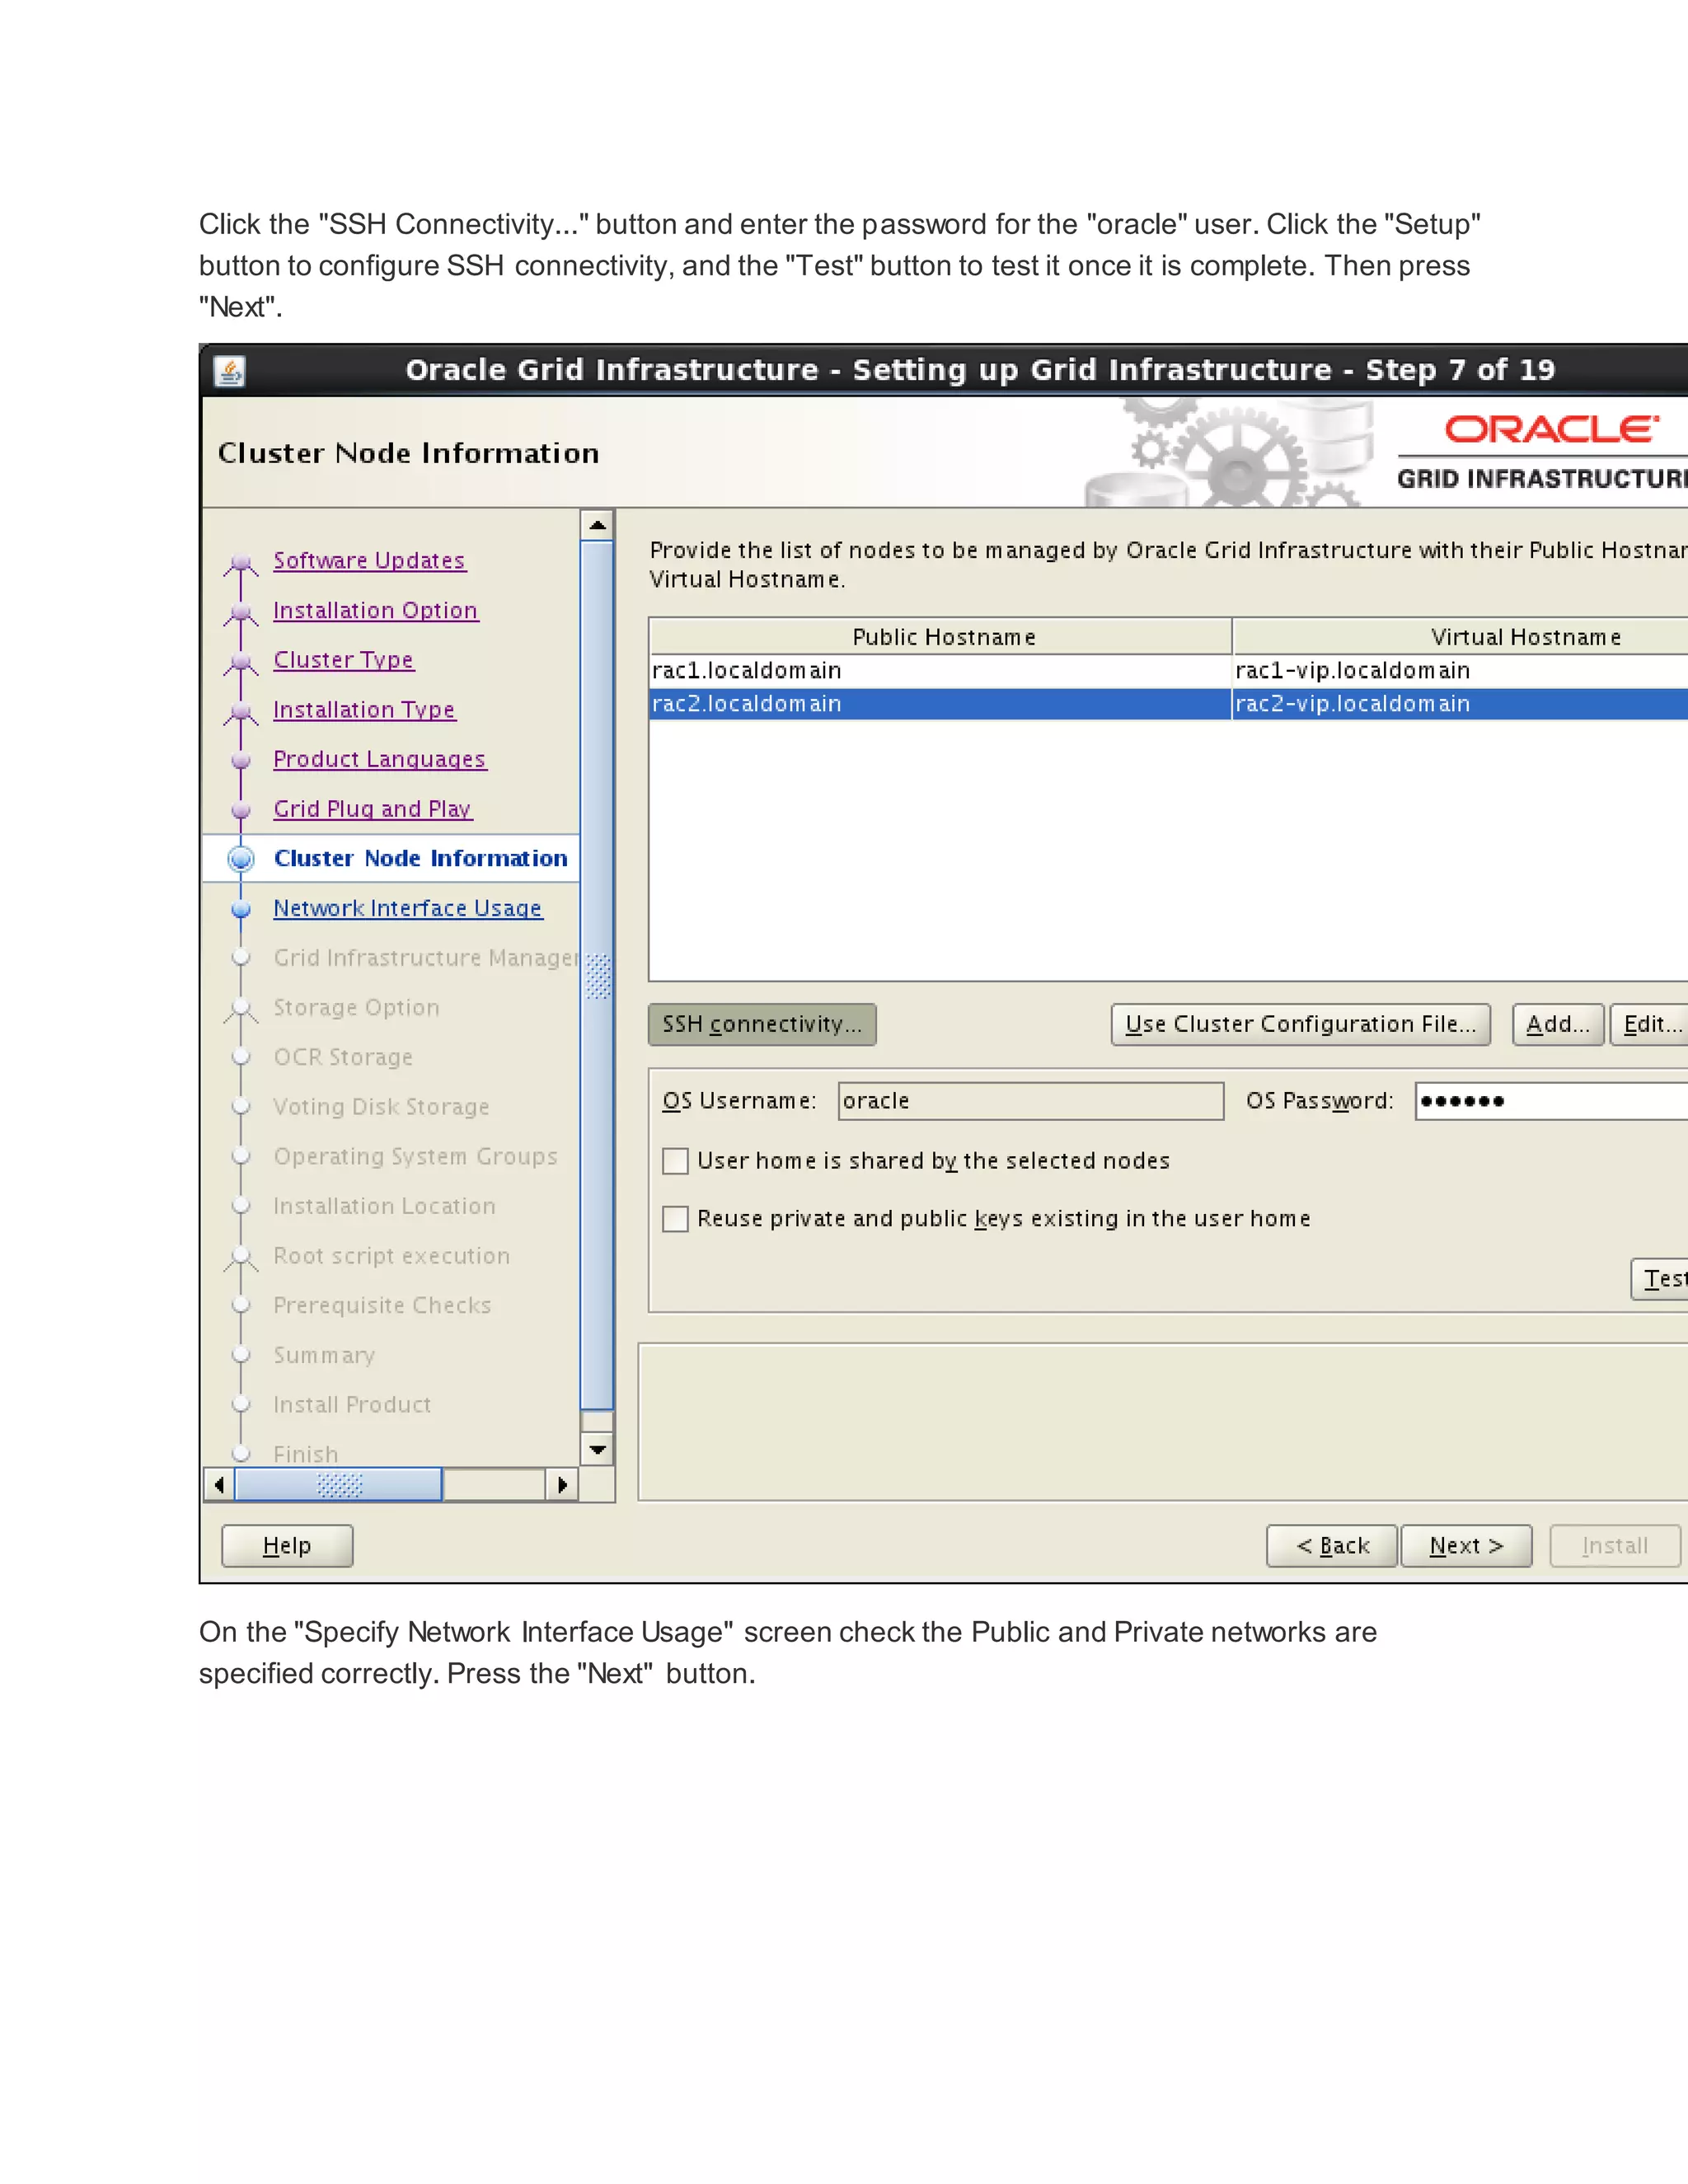Image resolution: width=1688 pixels, height=2184 pixels.
Task: Open SSH connectivity settings
Action: click(762, 1024)
